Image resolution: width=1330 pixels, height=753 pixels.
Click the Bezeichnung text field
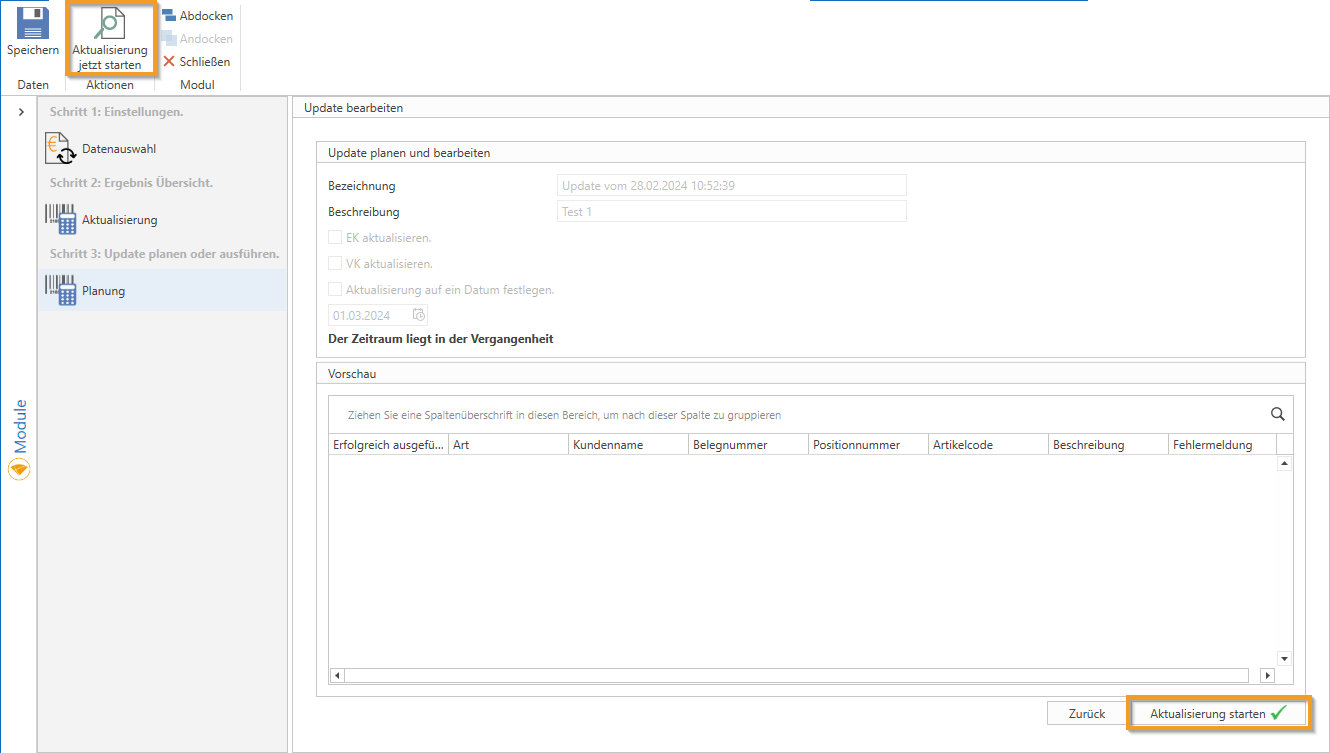click(x=731, y=185)
